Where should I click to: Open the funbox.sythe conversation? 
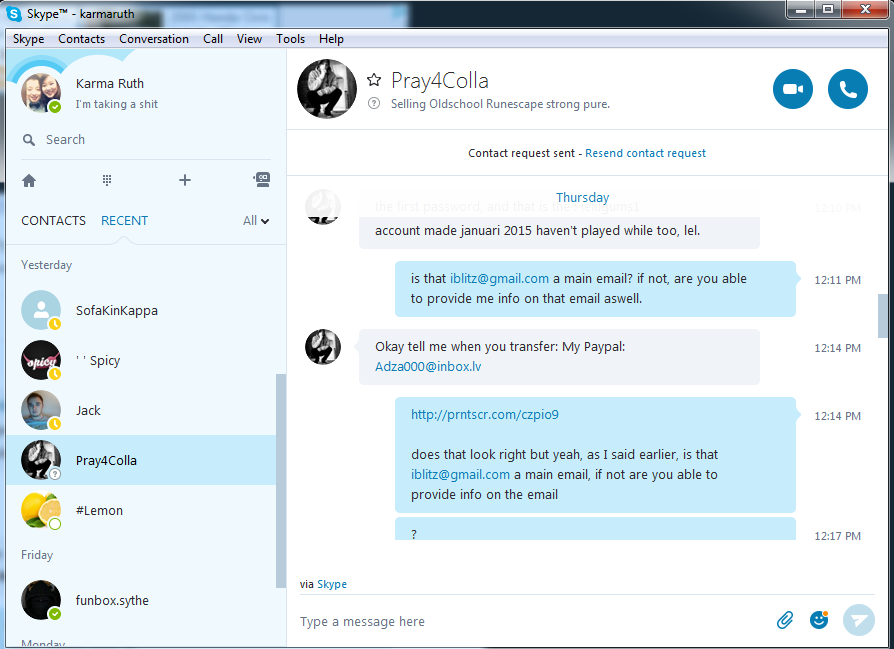(141, 600)
